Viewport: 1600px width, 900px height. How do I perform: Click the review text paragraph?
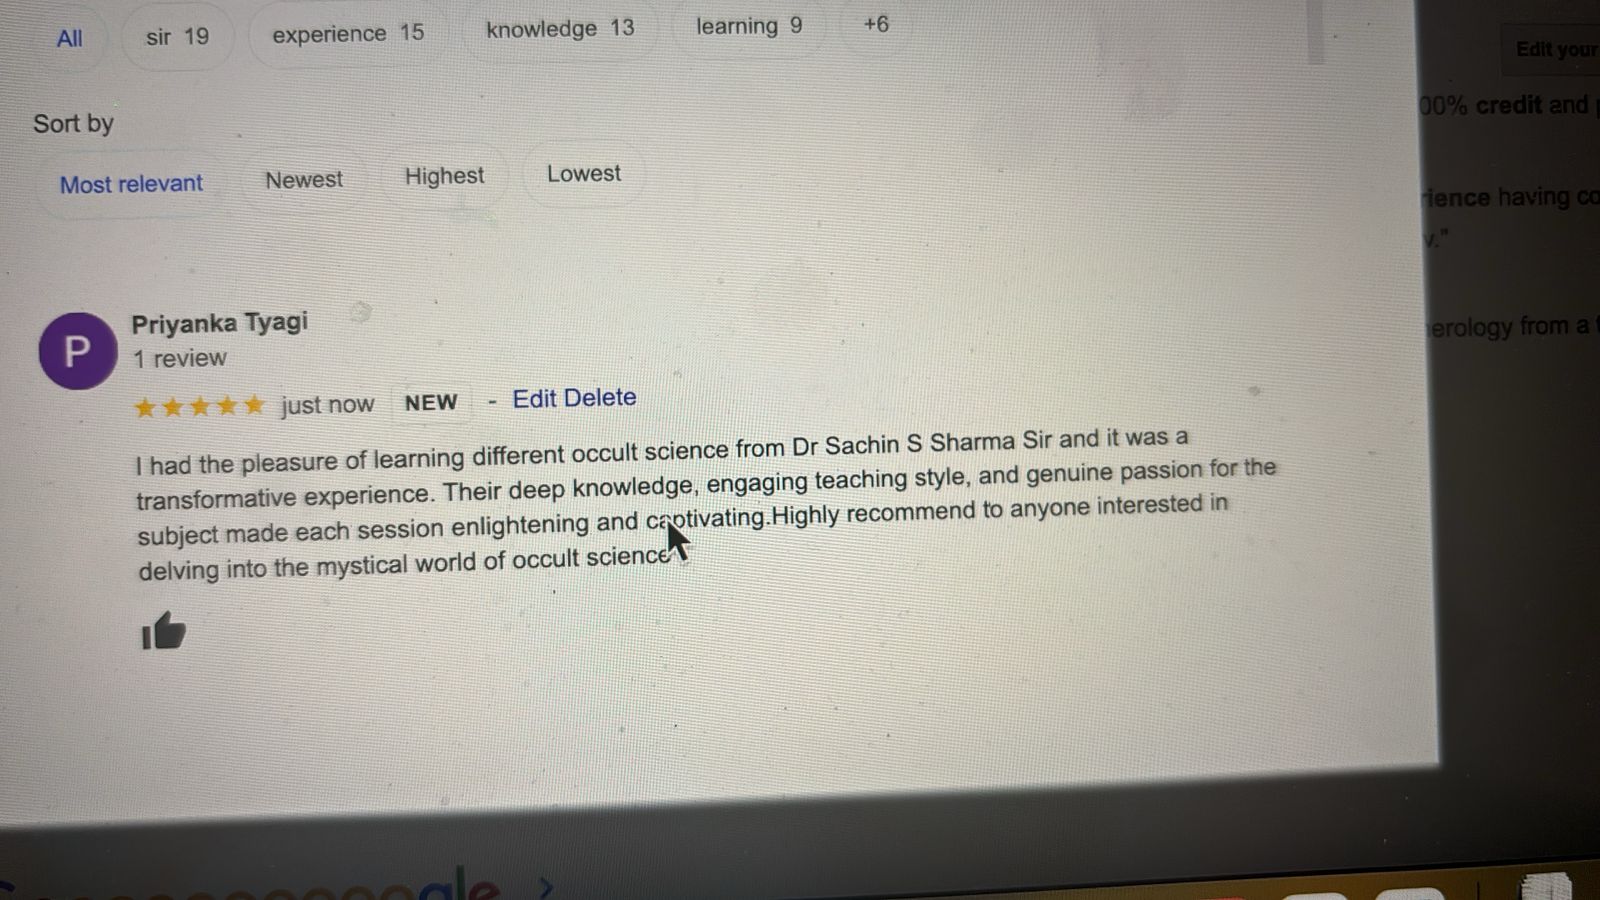pos(706,504)
